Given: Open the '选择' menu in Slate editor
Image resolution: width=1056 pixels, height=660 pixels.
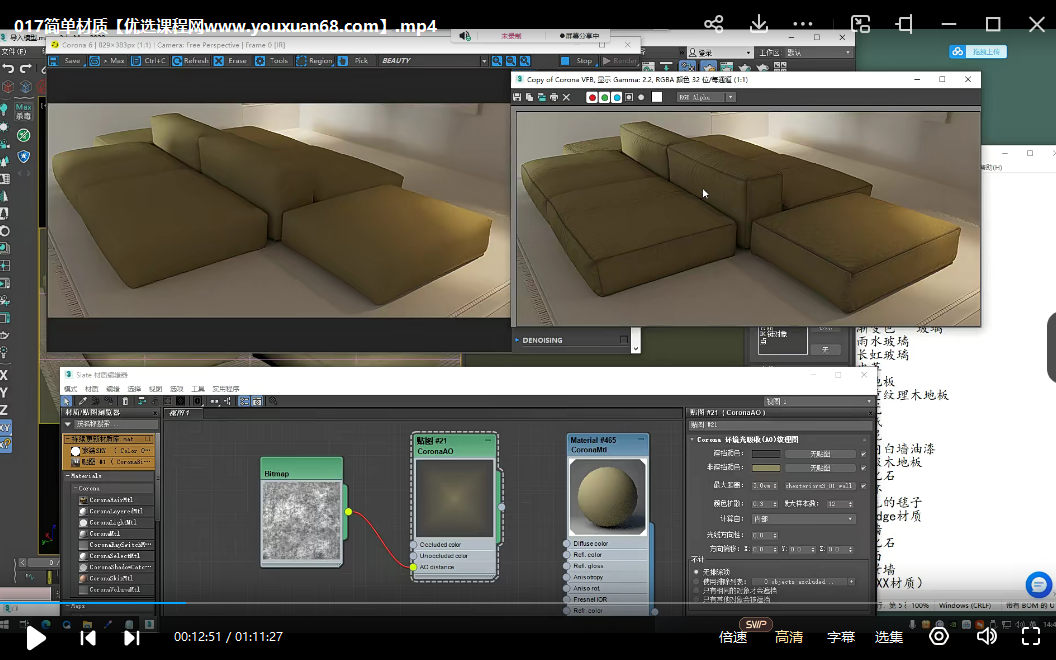Looking at the screenshot, I should tap(134, 389).
